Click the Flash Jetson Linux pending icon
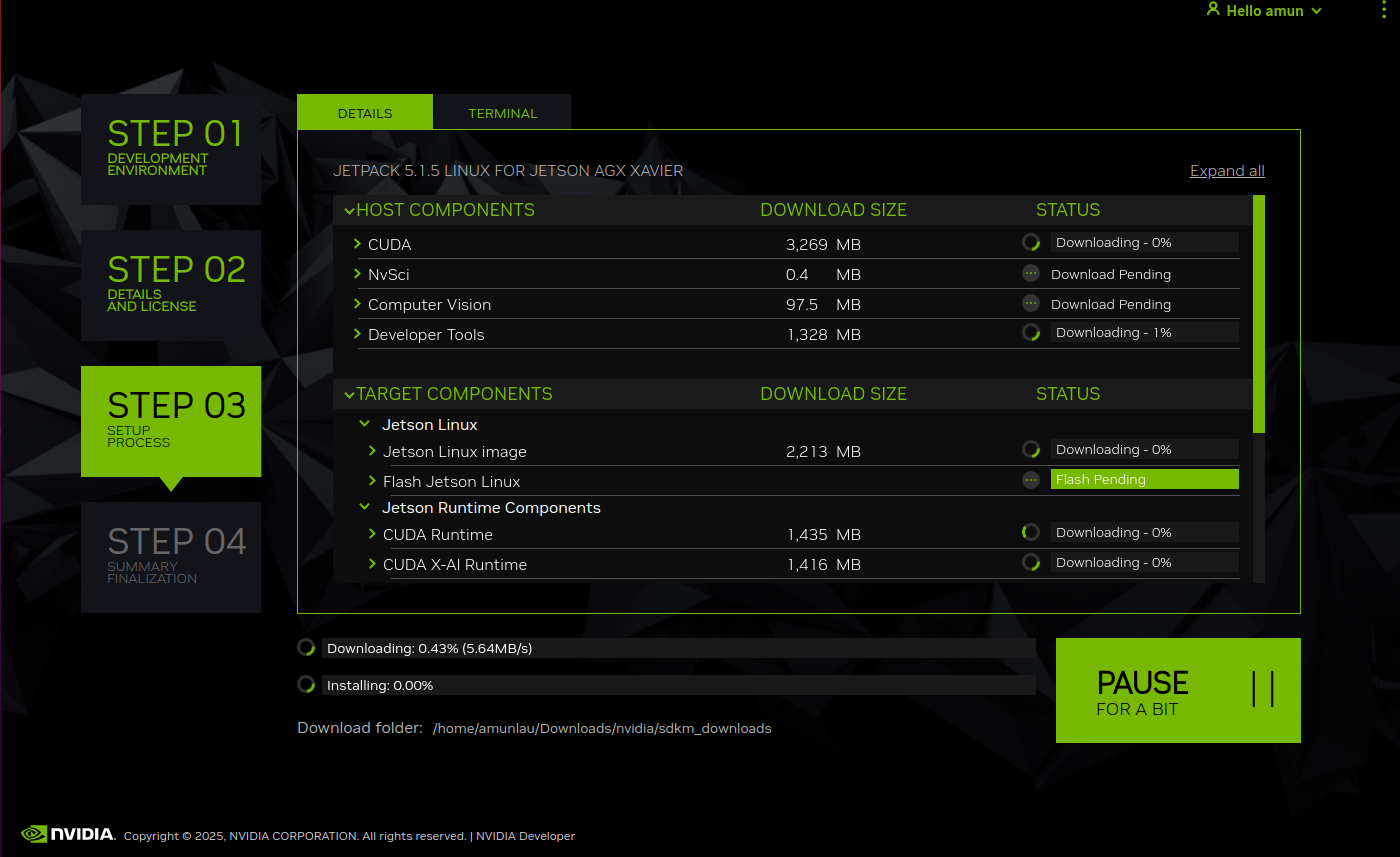 pos(1031,480)
